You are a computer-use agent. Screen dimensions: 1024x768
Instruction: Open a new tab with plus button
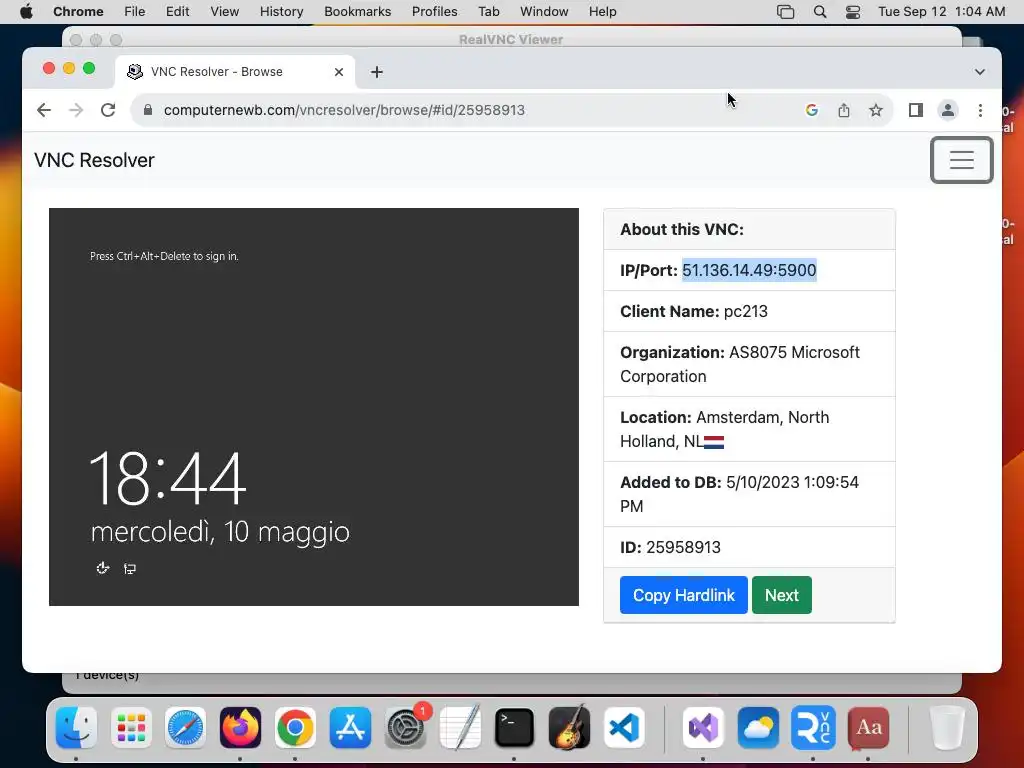377,72
